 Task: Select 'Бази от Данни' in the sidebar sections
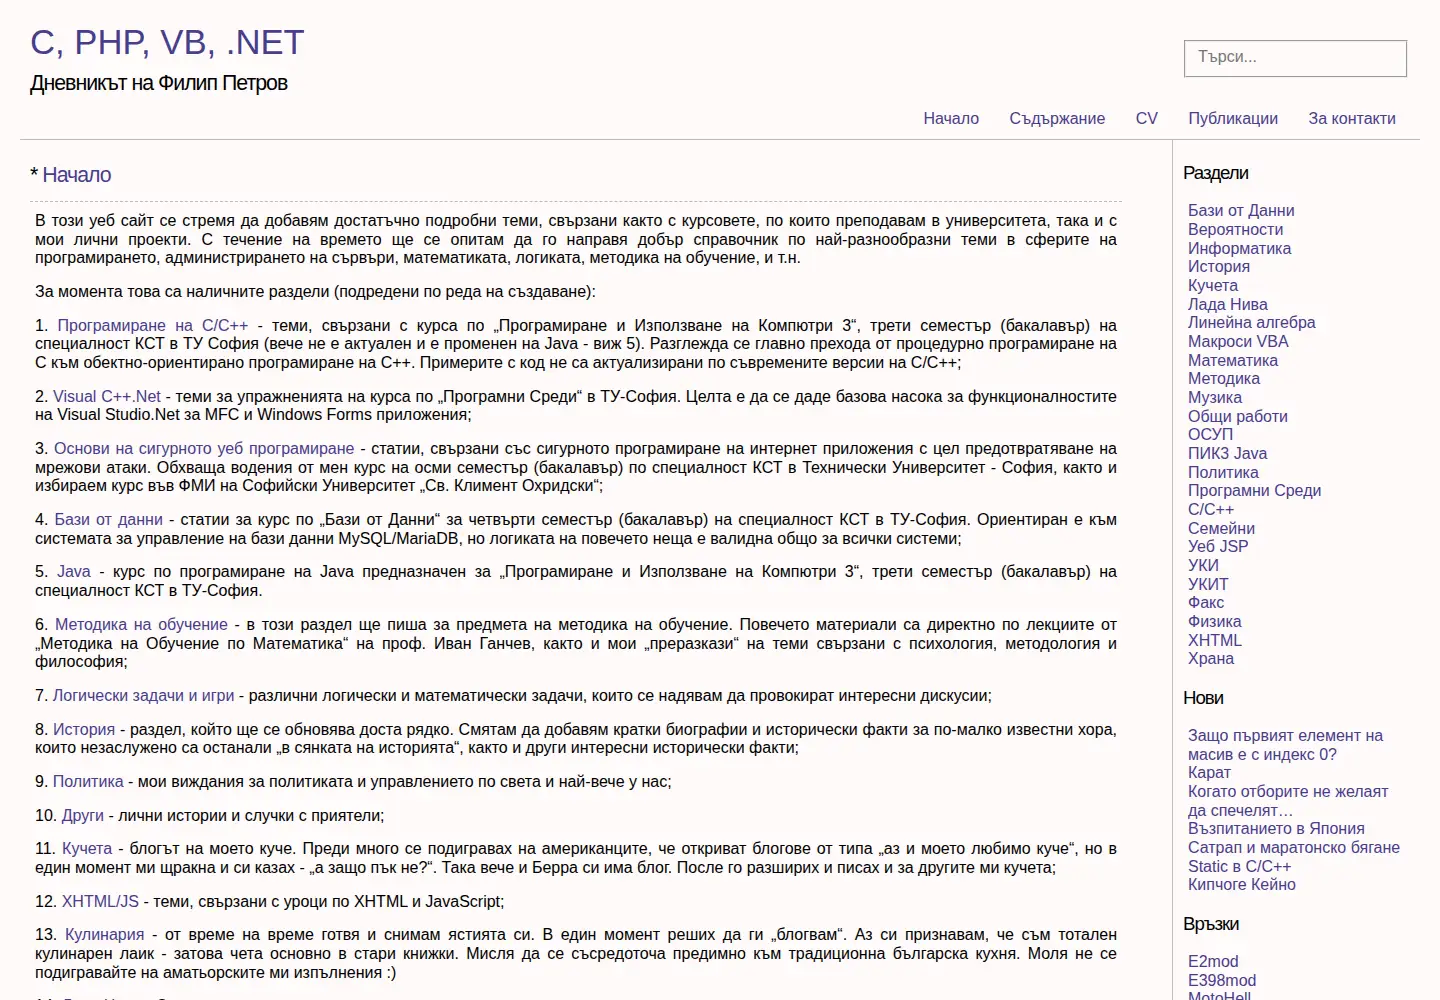coord(1241,210)
